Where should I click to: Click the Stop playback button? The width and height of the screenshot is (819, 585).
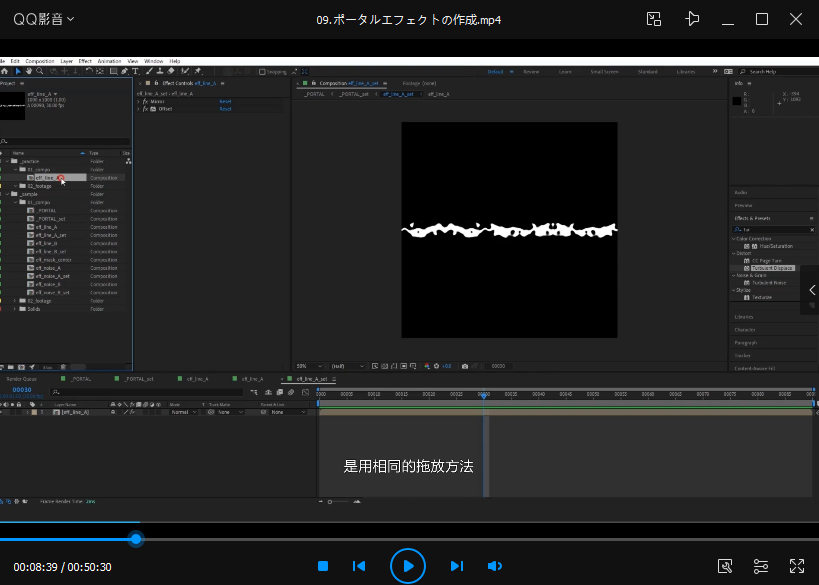point(323,566)
